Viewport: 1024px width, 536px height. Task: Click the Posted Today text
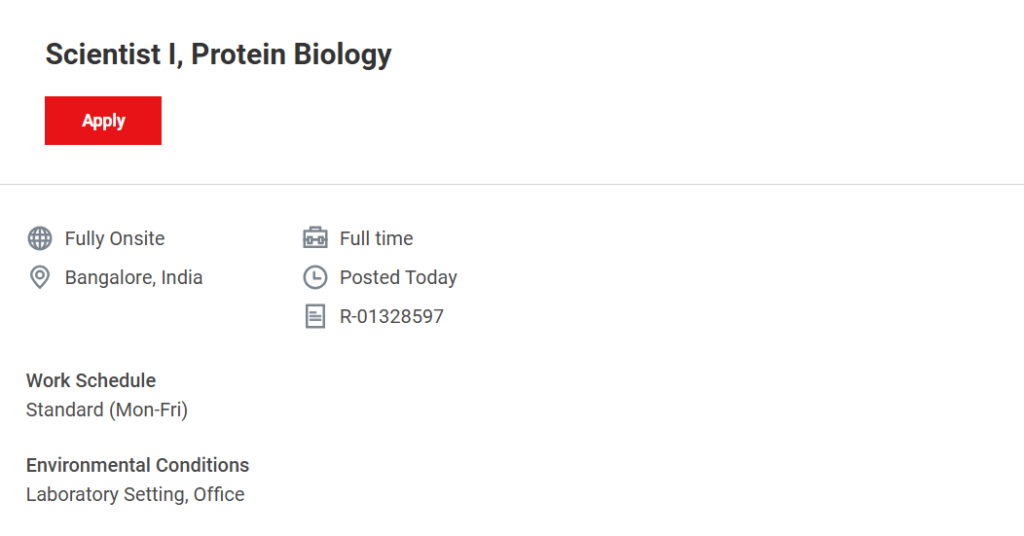pos(398,277)
